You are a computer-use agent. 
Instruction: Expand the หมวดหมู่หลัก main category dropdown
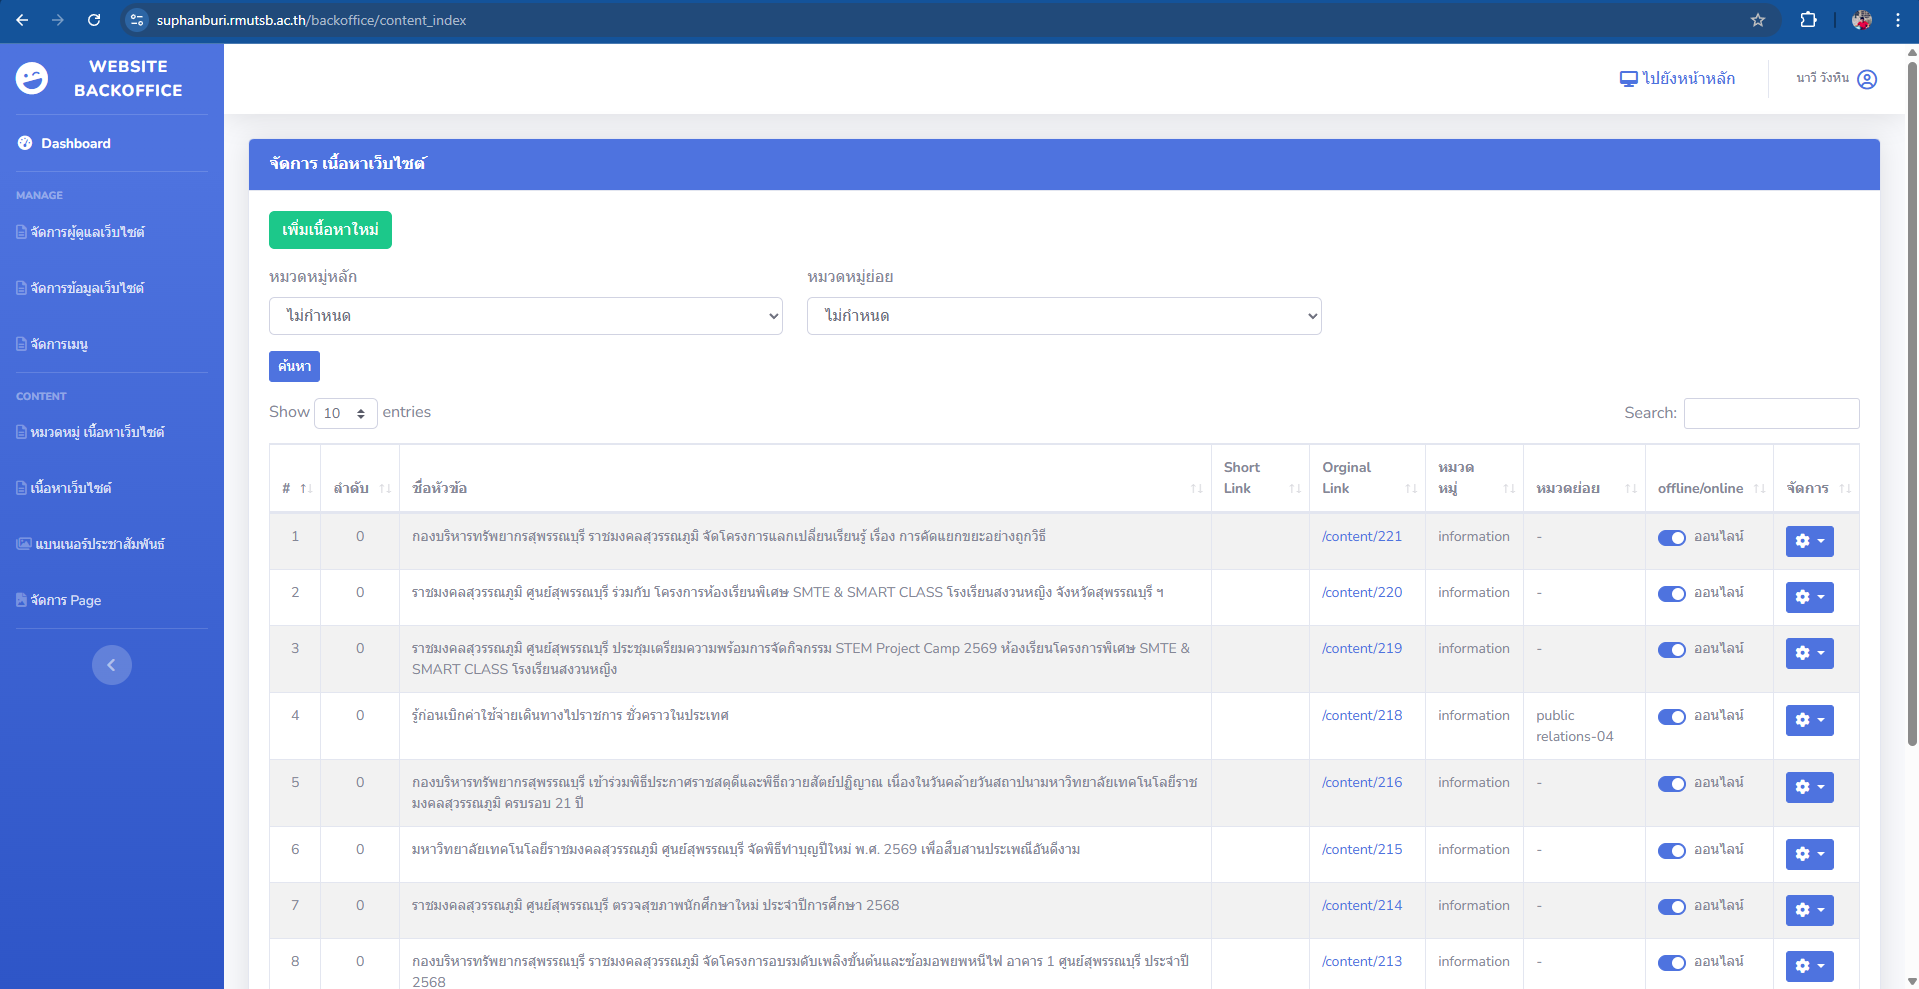coord(525,316)
